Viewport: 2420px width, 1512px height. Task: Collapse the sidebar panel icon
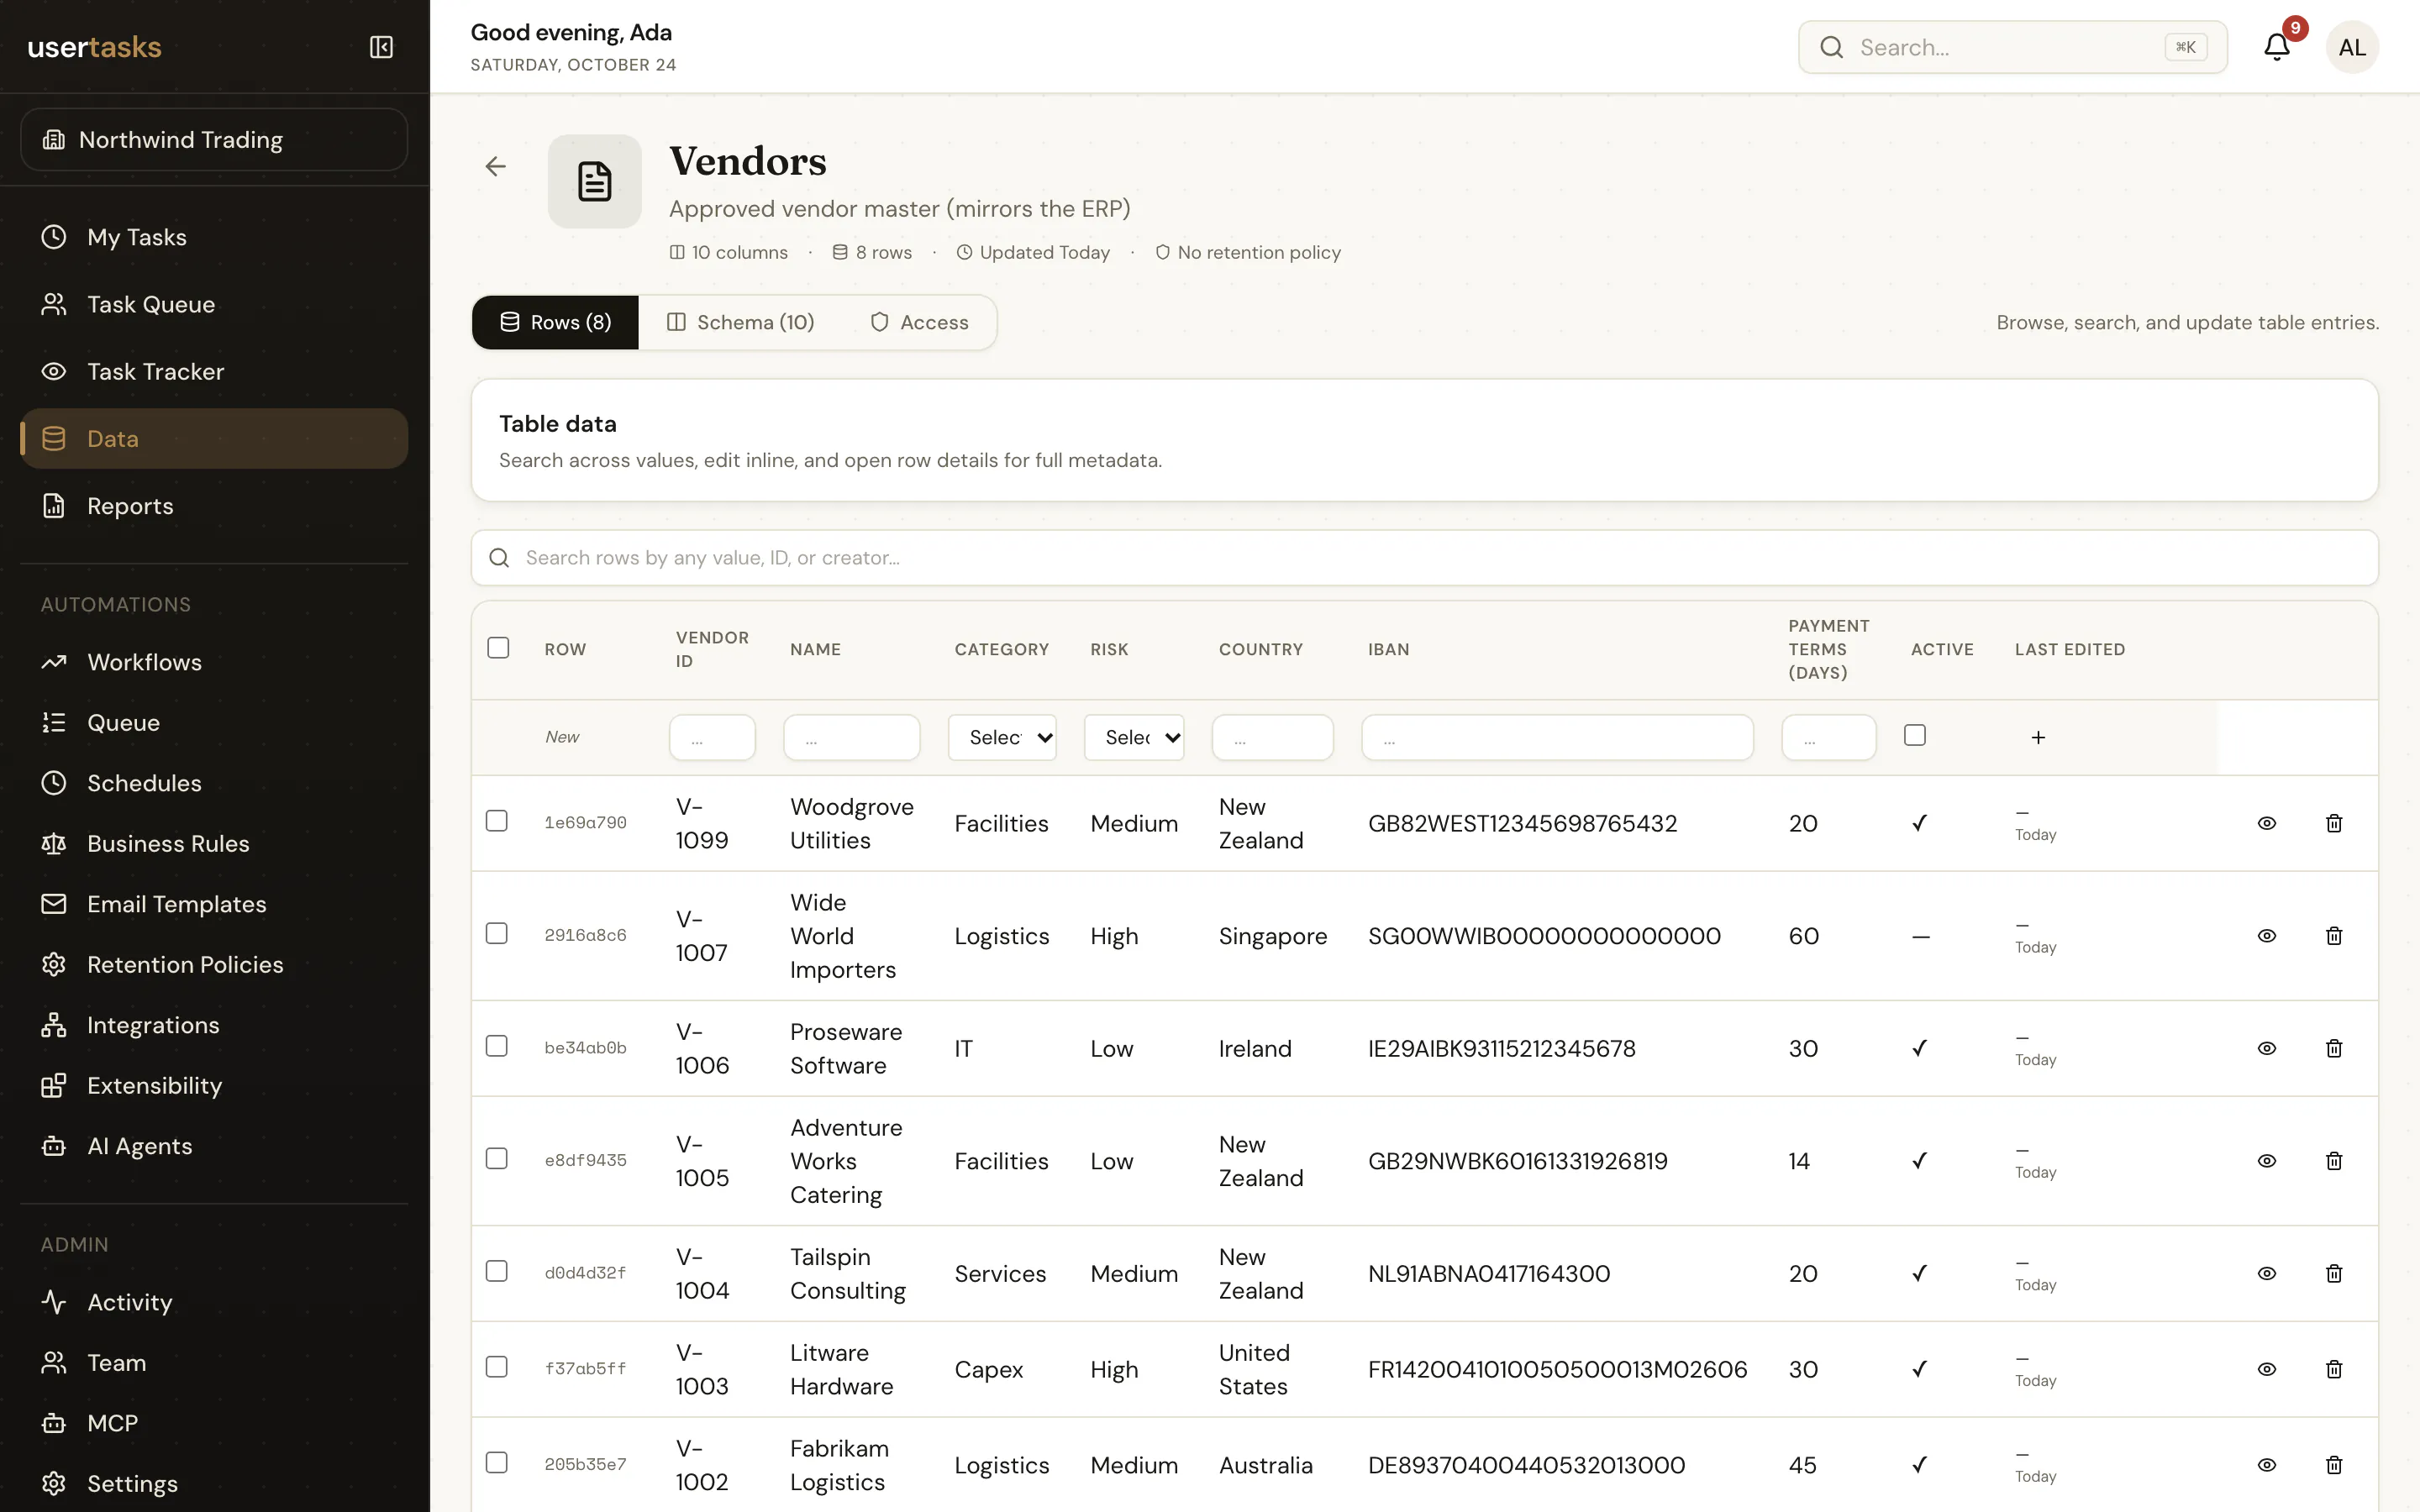[381, 47]
